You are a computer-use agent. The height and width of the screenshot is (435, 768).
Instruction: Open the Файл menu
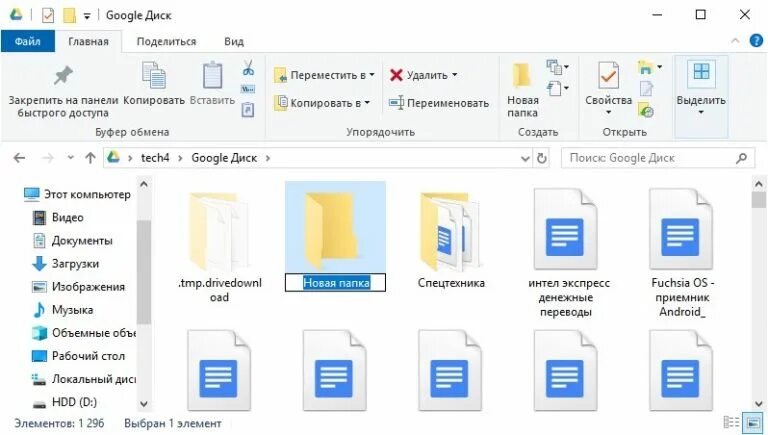coord(27,41)
